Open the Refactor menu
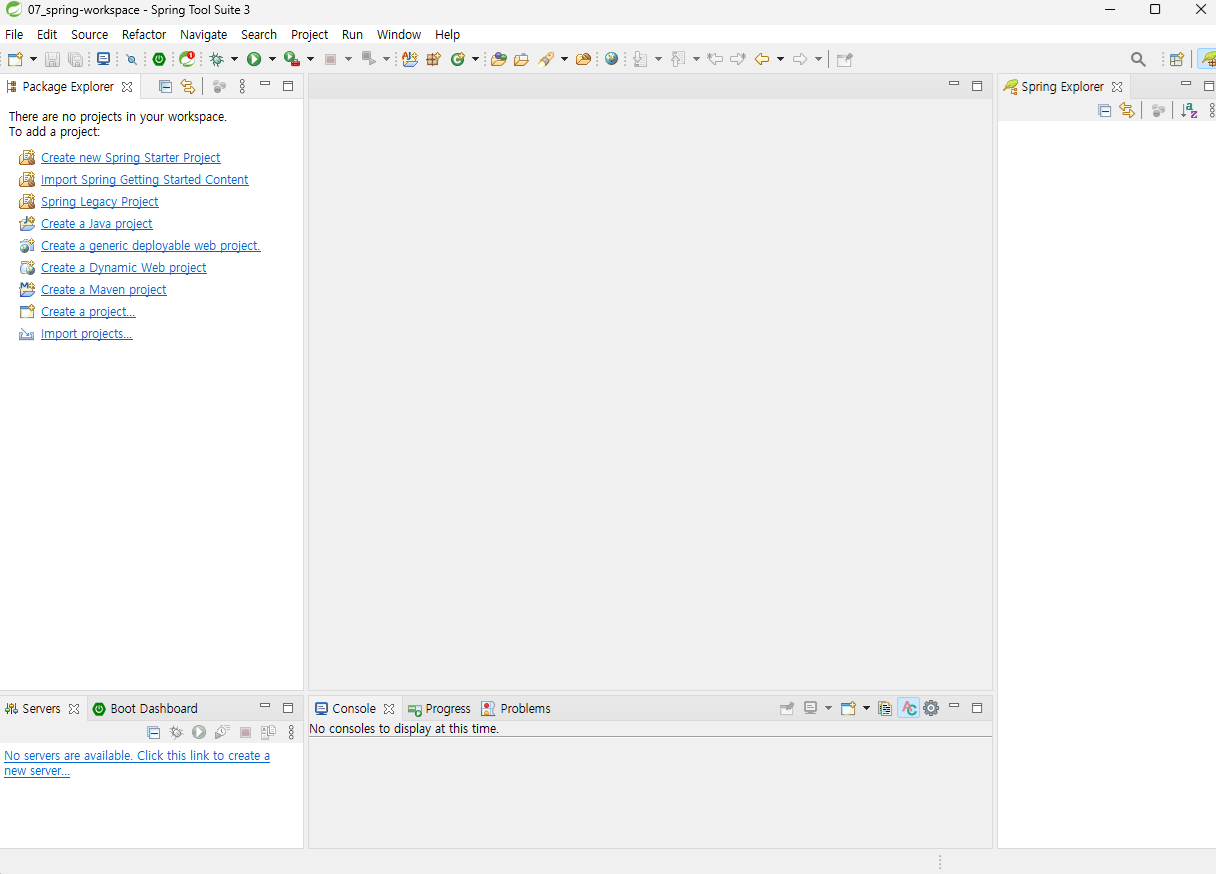 (144, 34)
